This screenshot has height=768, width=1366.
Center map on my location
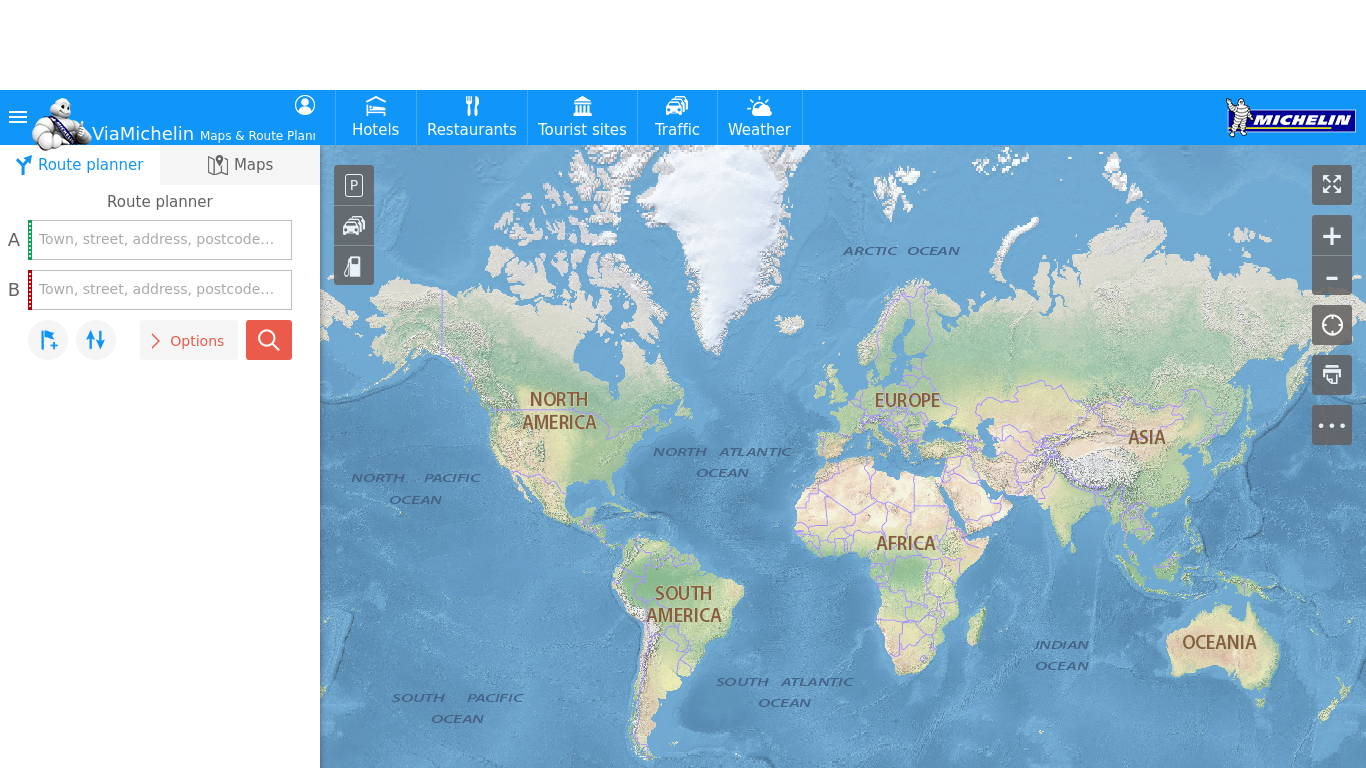pos(1331,325)
